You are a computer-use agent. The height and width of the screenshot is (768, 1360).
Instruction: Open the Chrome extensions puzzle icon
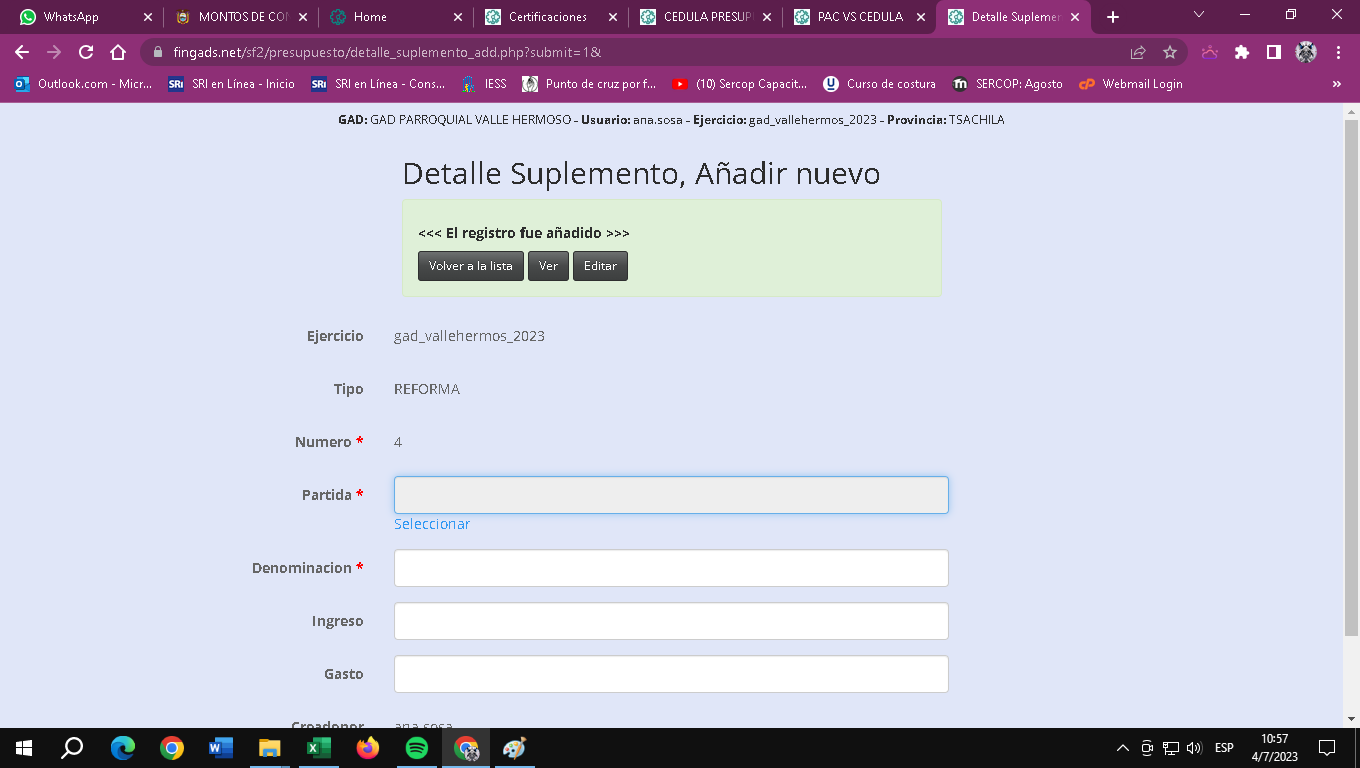point(1242,53)
